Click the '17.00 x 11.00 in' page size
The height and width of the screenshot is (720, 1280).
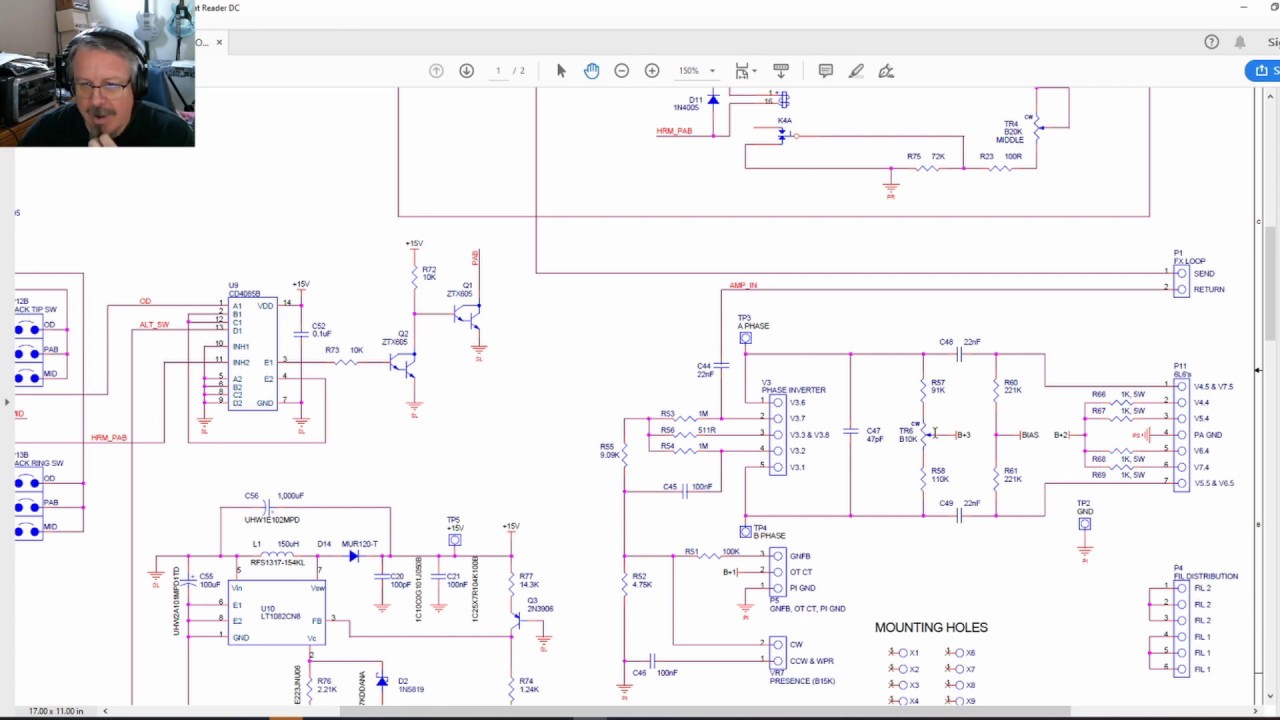pyautogui.click(x=56, y=711)
